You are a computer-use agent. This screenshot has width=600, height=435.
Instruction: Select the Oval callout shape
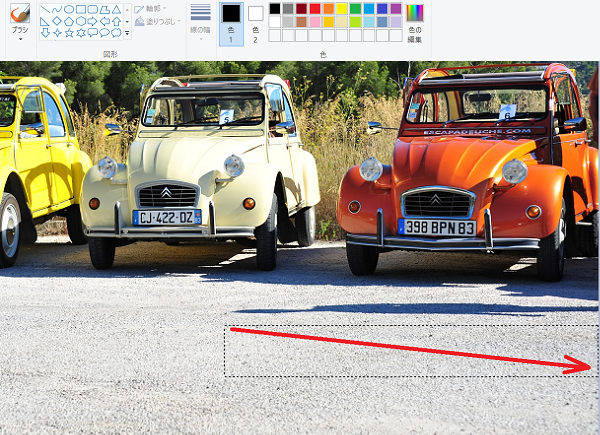pyautogui.click(x=104, y=33)
